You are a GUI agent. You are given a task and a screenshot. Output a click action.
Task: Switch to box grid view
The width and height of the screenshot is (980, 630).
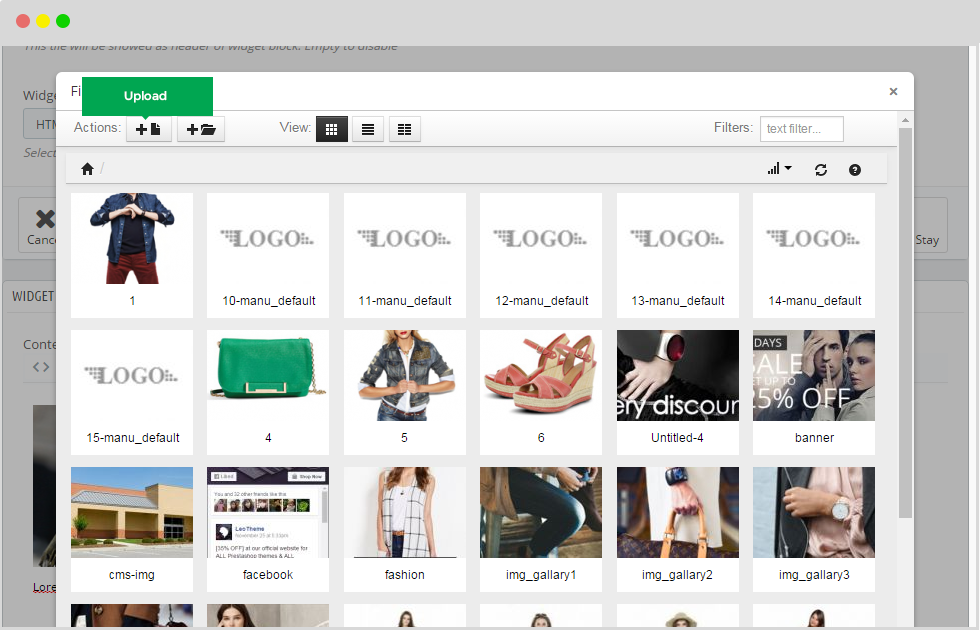[x=332, y=129]
